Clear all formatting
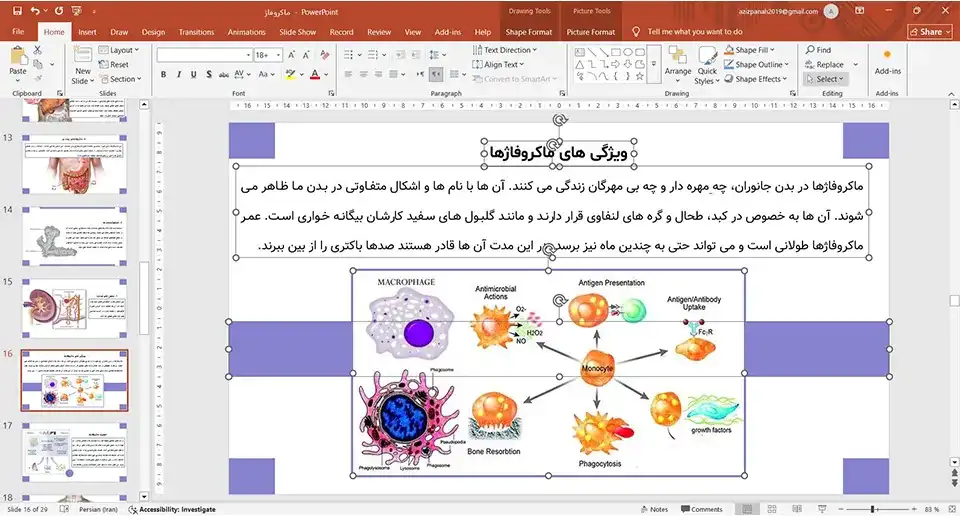 click(x=324, y=55)
